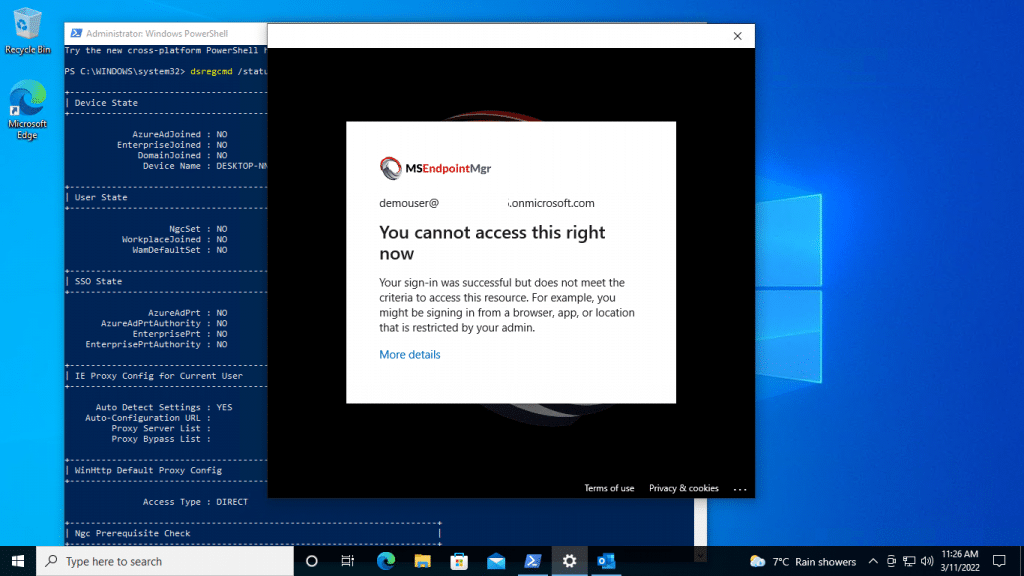The image size is (1024, 576).
Task: Open the Action Center notifications icon
Action: [999, 561]
